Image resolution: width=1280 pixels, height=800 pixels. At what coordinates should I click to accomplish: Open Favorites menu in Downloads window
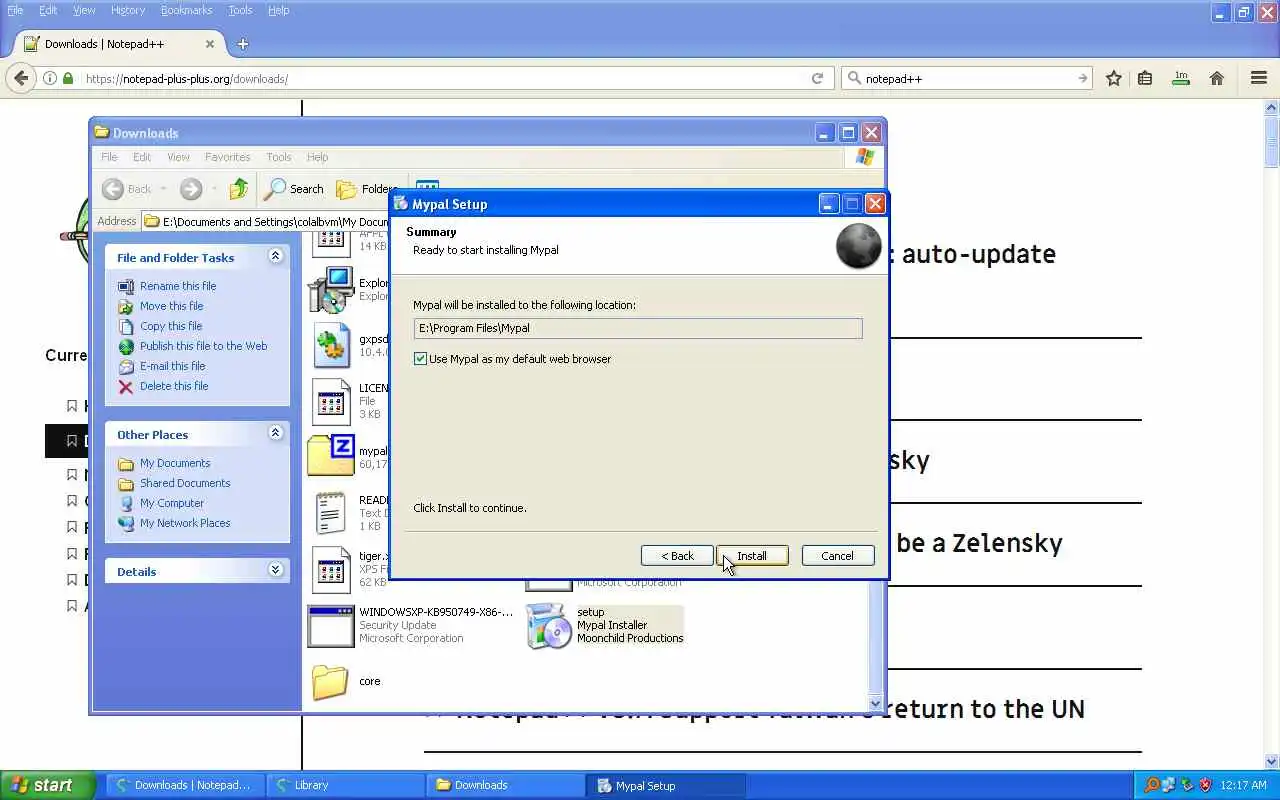(227, 157)
